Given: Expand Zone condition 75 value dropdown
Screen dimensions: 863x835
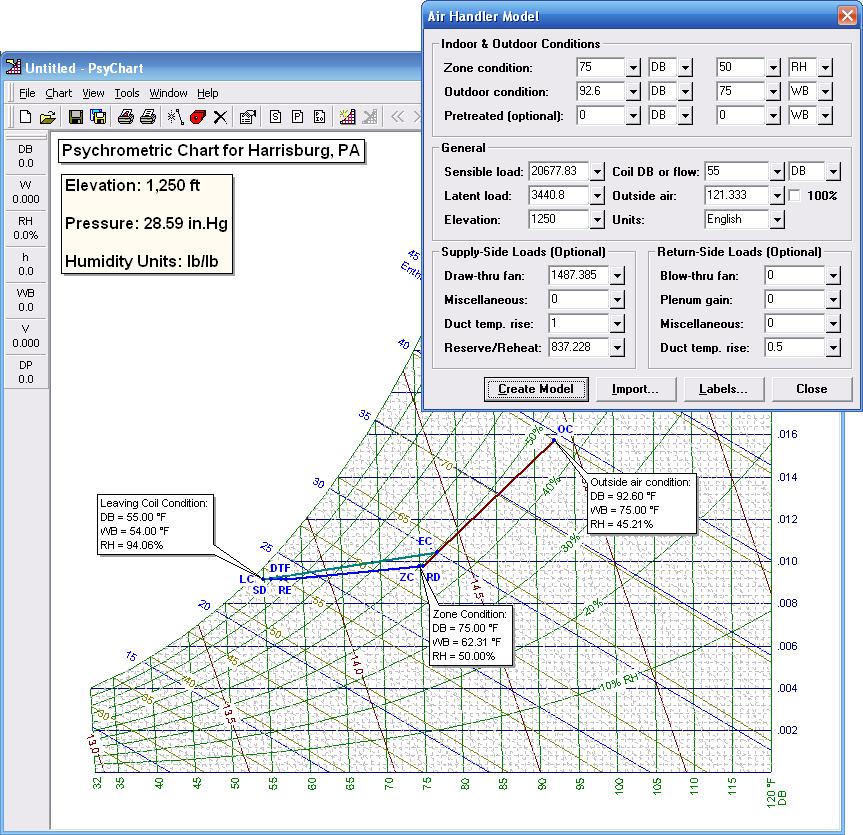Looking at the screenshot, I should tap(633, 68).
